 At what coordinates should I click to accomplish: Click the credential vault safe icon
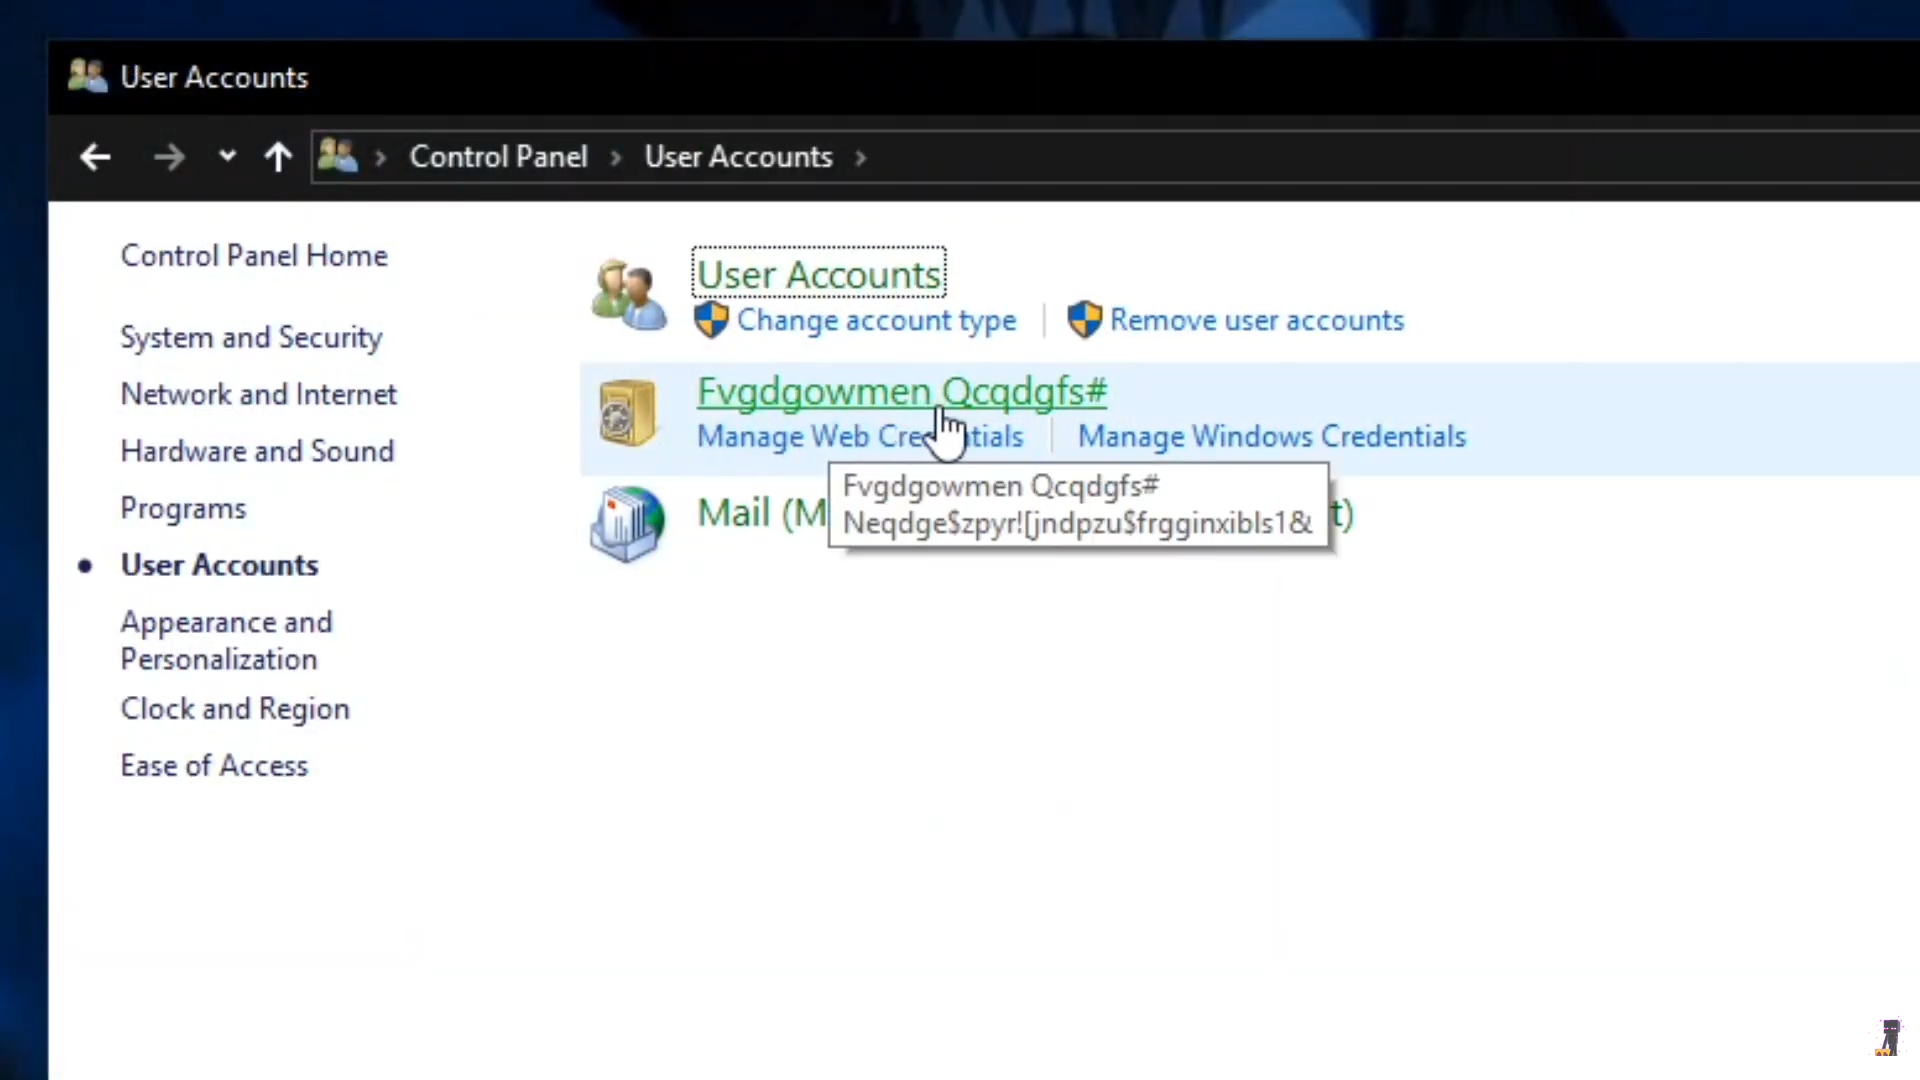click(627, 412)
